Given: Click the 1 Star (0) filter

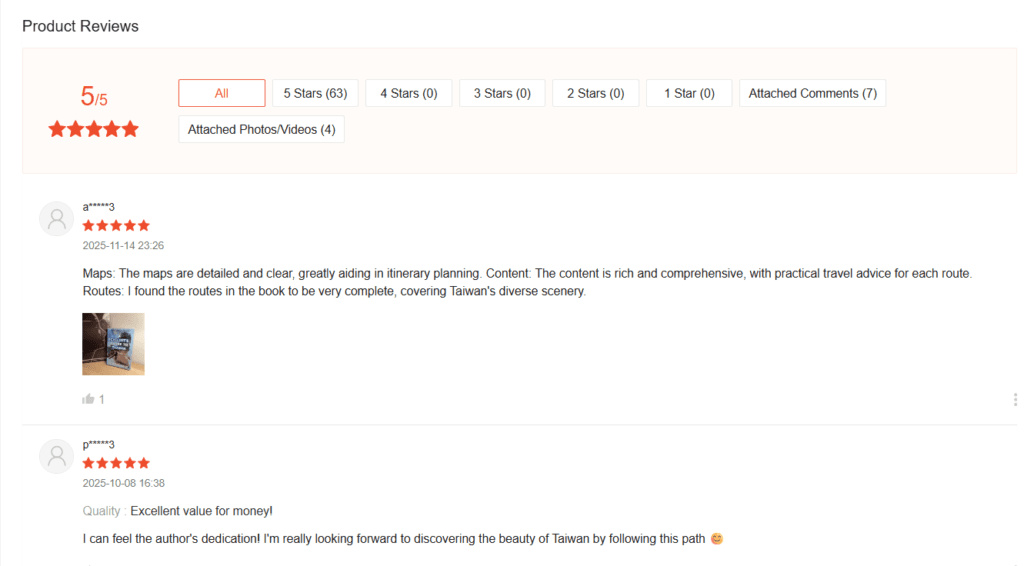Looking at the screenshot, I should [x=688, y=93].
